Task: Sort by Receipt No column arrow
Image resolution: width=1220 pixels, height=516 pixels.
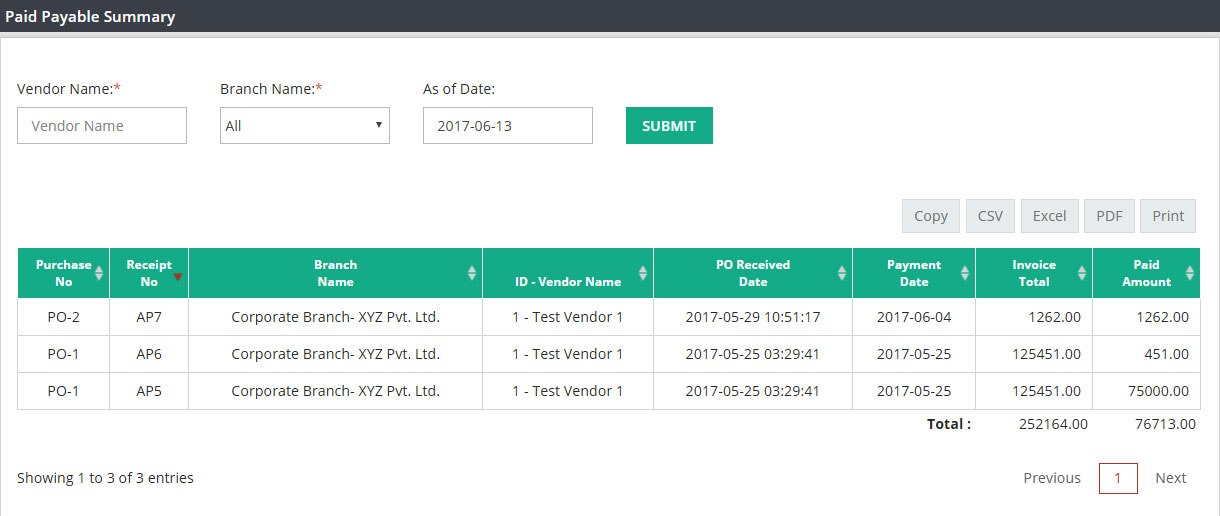Action: (178, 277)
